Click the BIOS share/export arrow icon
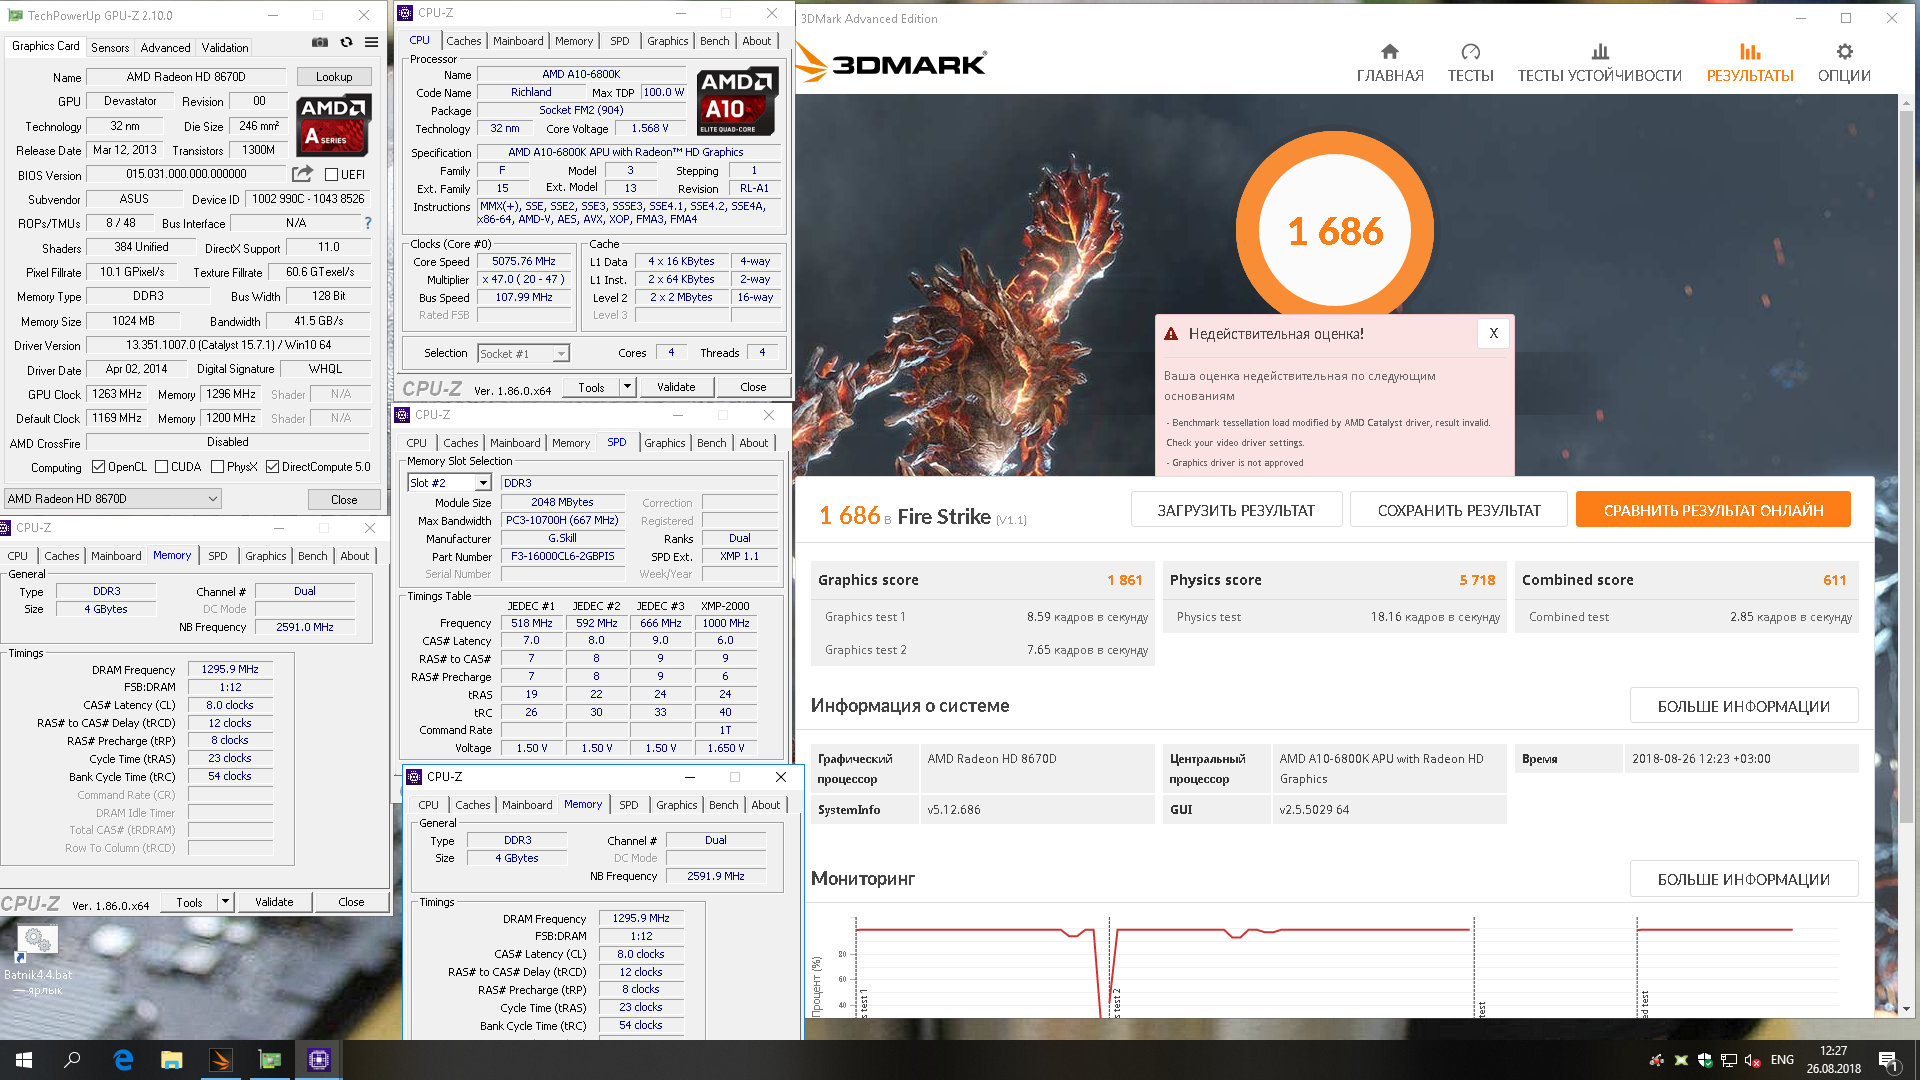The height and width of the screenshot is (1080, 1920). click(x=303, y=173)
